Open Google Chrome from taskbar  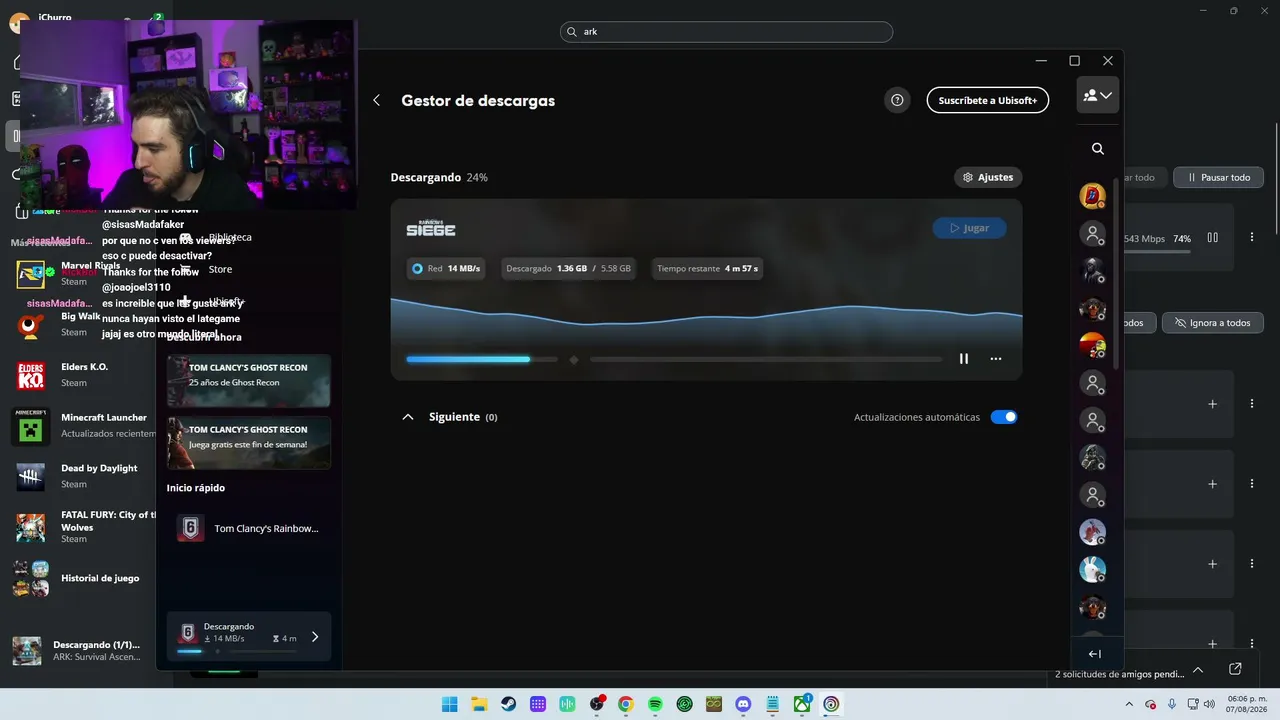pos(626,704)
